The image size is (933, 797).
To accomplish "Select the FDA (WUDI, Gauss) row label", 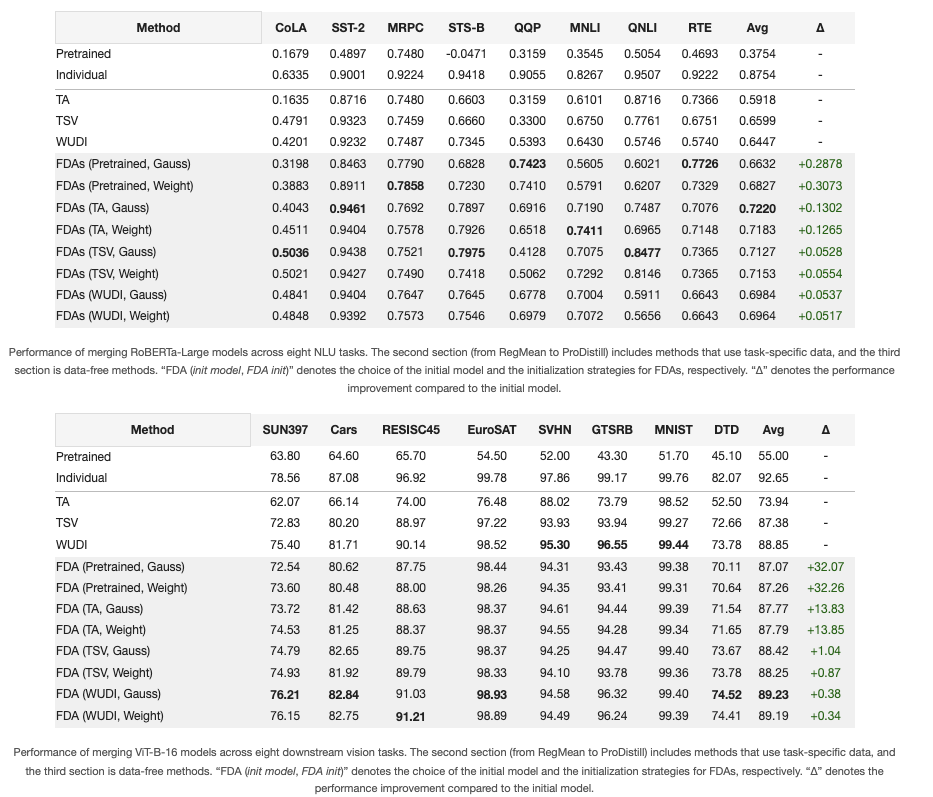I will pos(108,694).
